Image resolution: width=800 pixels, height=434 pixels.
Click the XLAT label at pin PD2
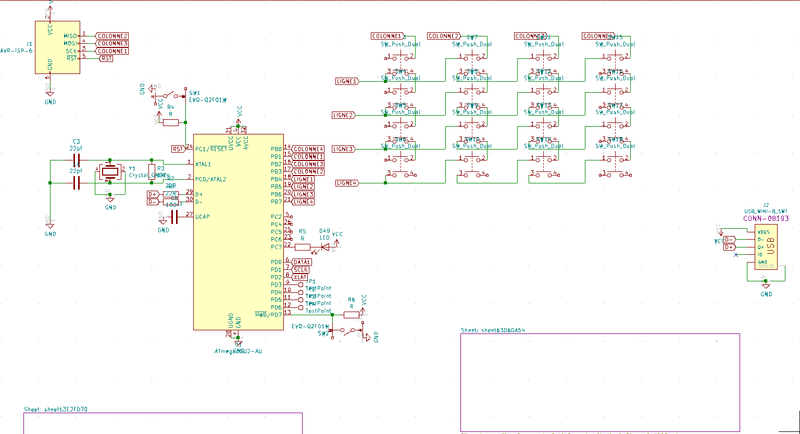300,277
